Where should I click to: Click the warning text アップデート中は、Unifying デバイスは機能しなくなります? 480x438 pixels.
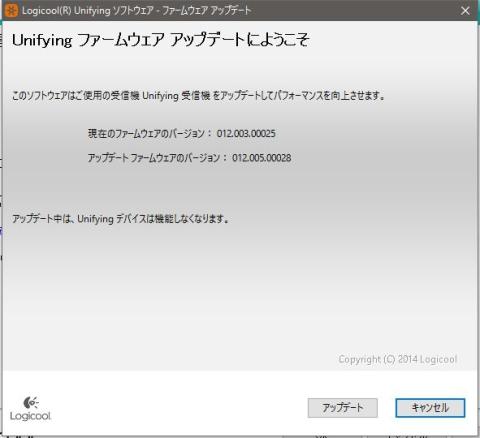tap(120, 219)
